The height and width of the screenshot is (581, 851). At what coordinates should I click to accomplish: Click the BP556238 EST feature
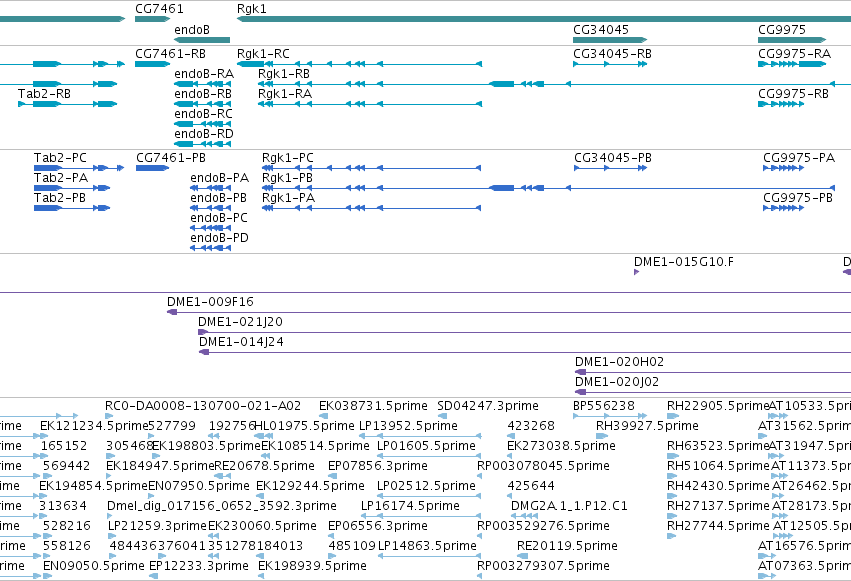[x=610, y=417]
